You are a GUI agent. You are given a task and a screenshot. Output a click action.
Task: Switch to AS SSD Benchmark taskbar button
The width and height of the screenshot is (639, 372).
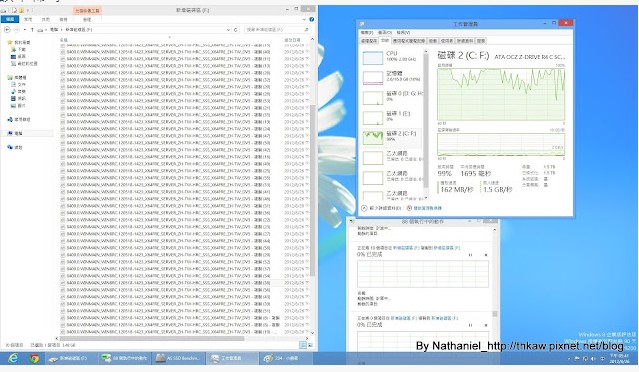tap(178, 358)
